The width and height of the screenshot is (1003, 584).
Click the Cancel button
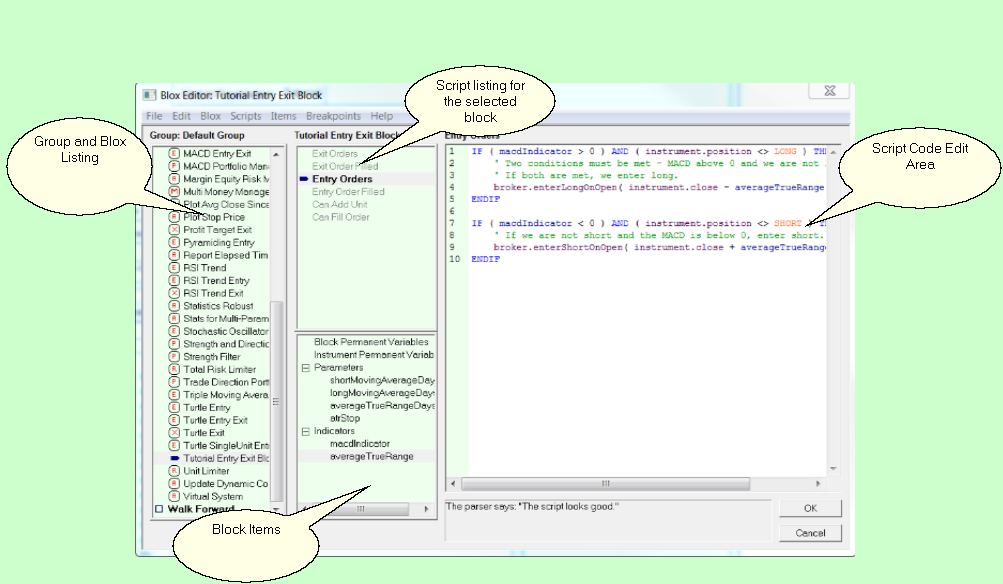pyautogui.click(x=810, y=533)
